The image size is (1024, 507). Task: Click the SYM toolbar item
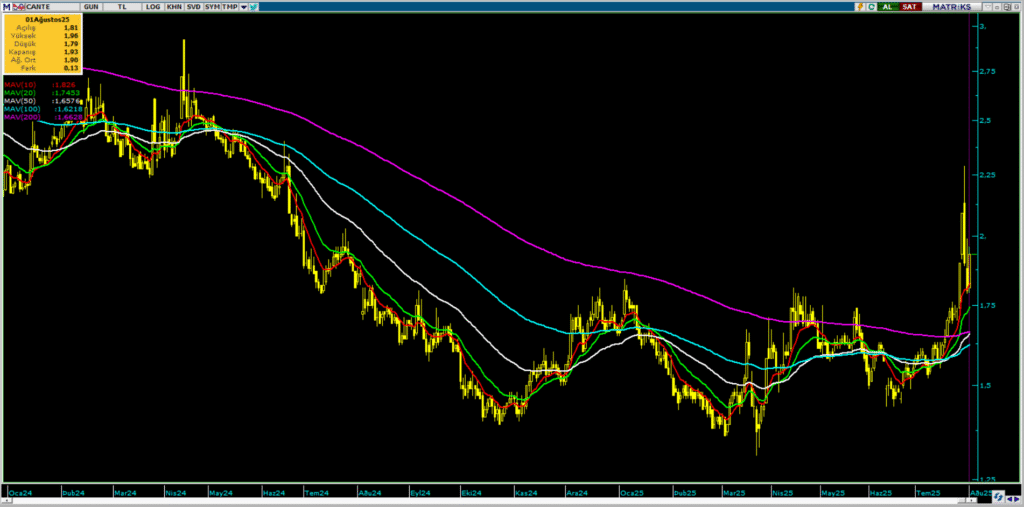point(212,7)
